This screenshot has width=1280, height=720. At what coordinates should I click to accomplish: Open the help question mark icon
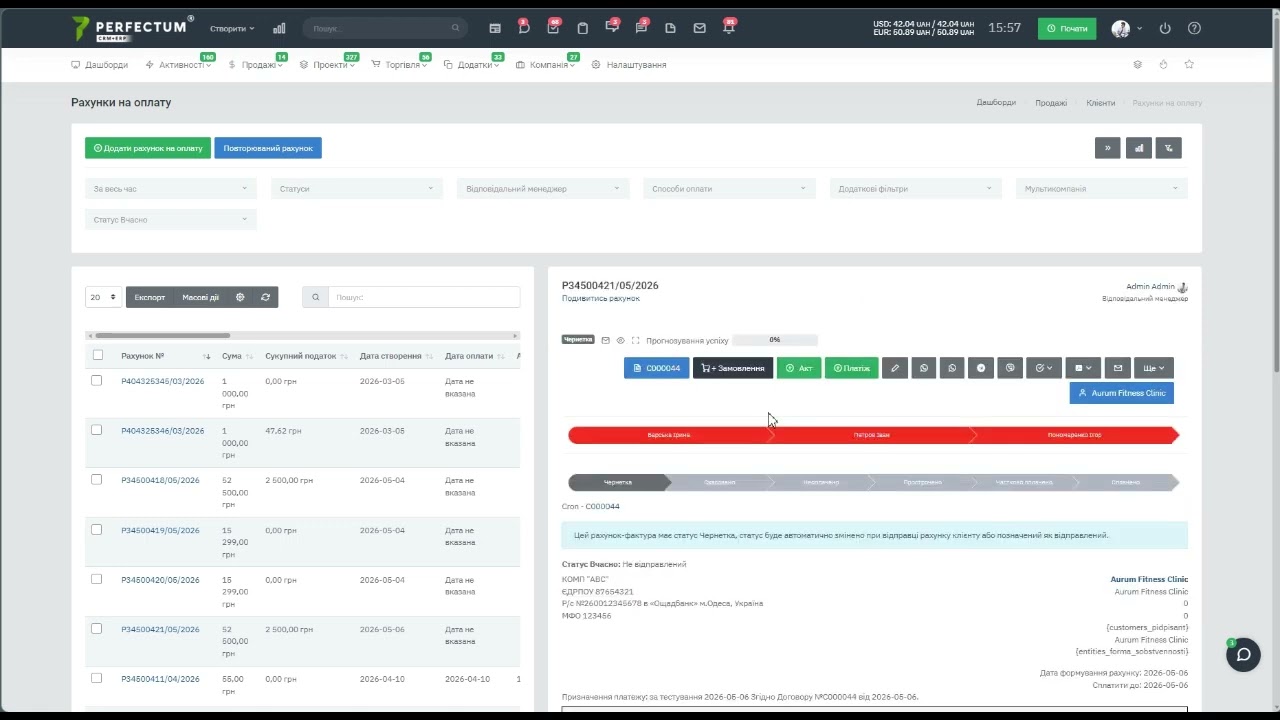coord(1194,29)
